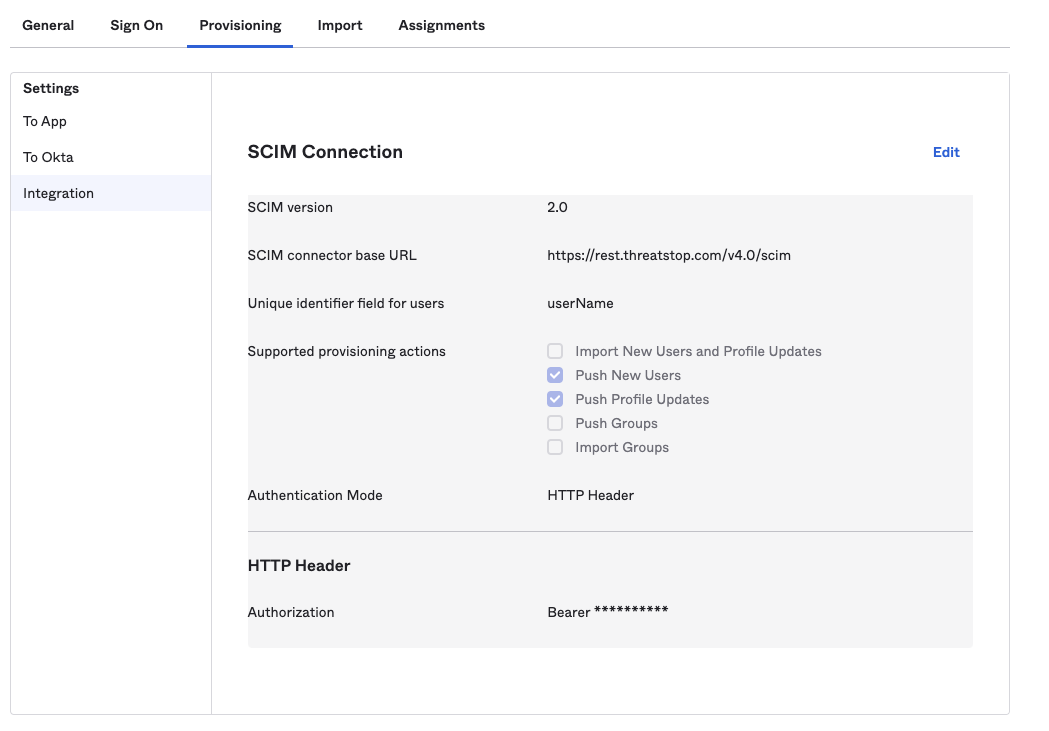The image size is (1049, 731).
Task: Toggle the Push New Users checkbox
Action: point(555,375)
